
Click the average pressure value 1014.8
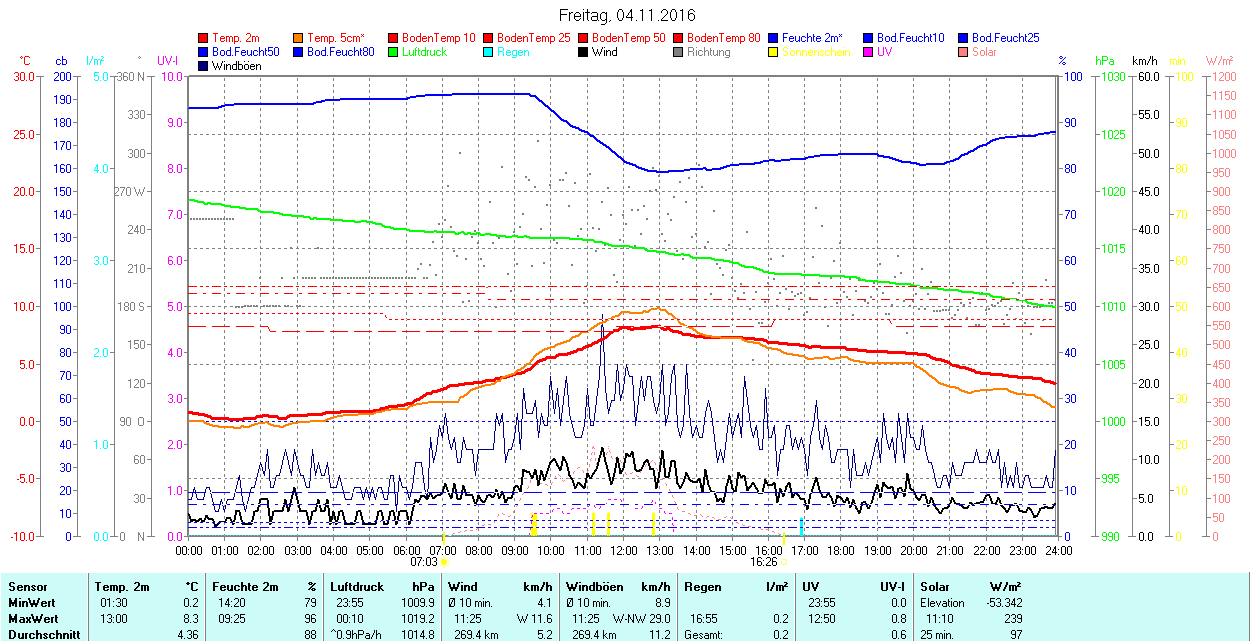click(418, 635)
